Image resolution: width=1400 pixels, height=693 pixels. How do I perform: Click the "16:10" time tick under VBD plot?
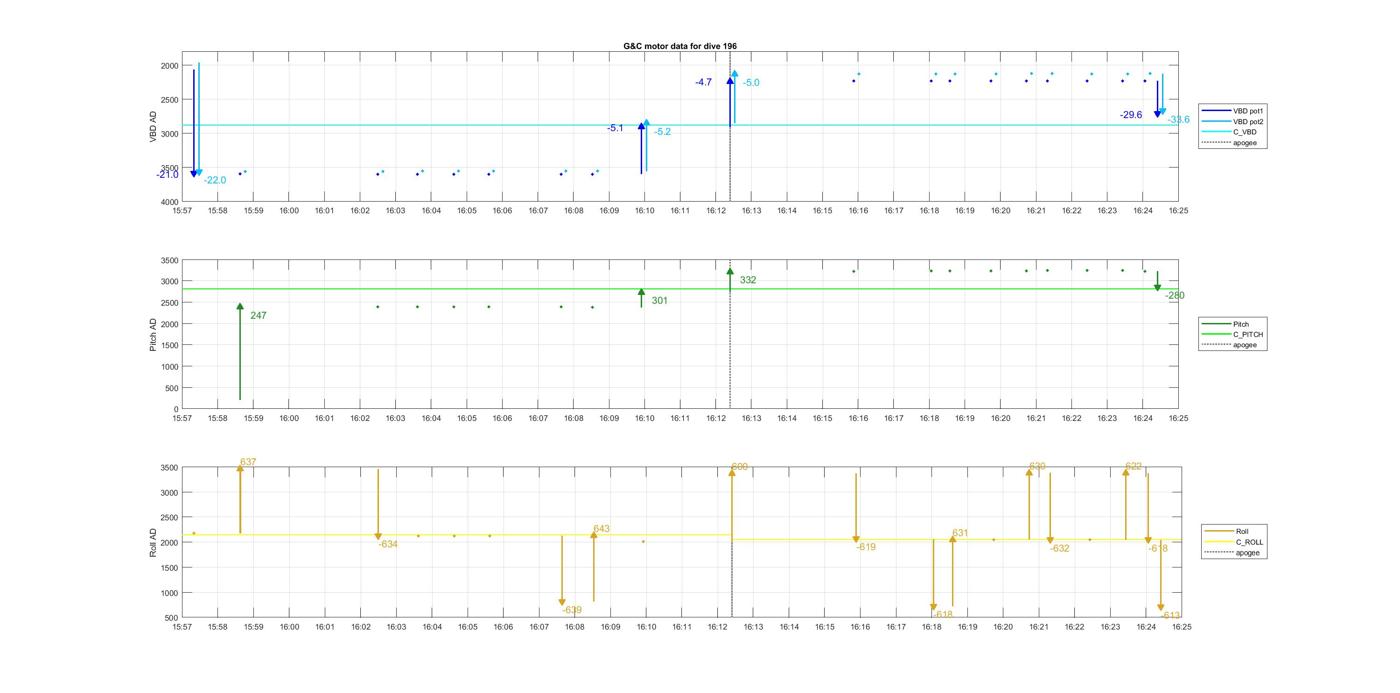coord(645,211)
